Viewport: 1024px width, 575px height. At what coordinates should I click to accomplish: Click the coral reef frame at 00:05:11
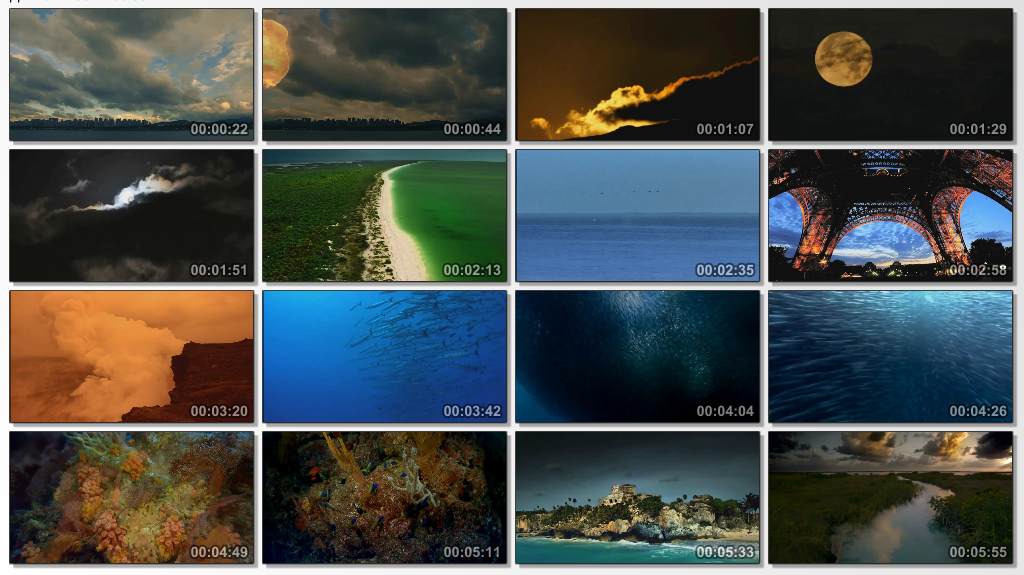pos(385,497)
